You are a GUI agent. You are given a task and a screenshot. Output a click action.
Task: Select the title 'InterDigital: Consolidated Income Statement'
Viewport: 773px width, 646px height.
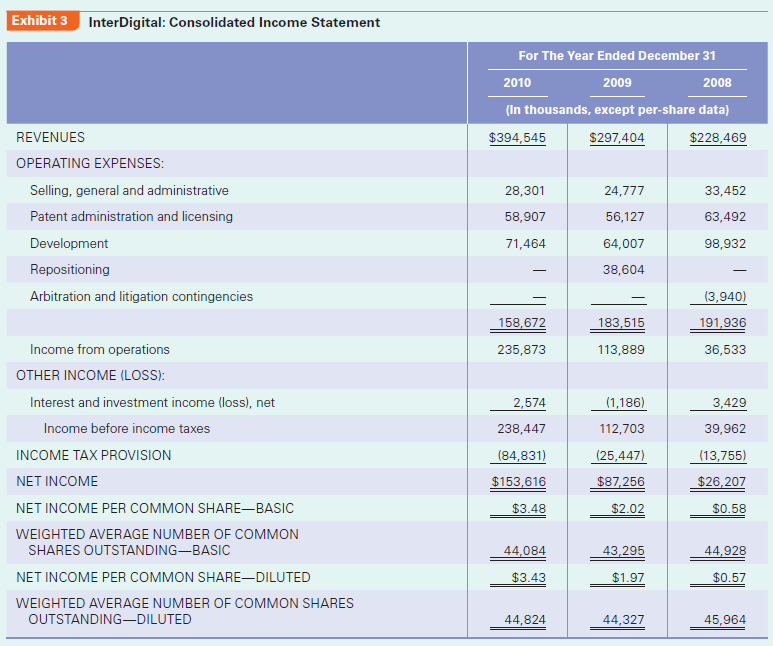pos(234,23)
